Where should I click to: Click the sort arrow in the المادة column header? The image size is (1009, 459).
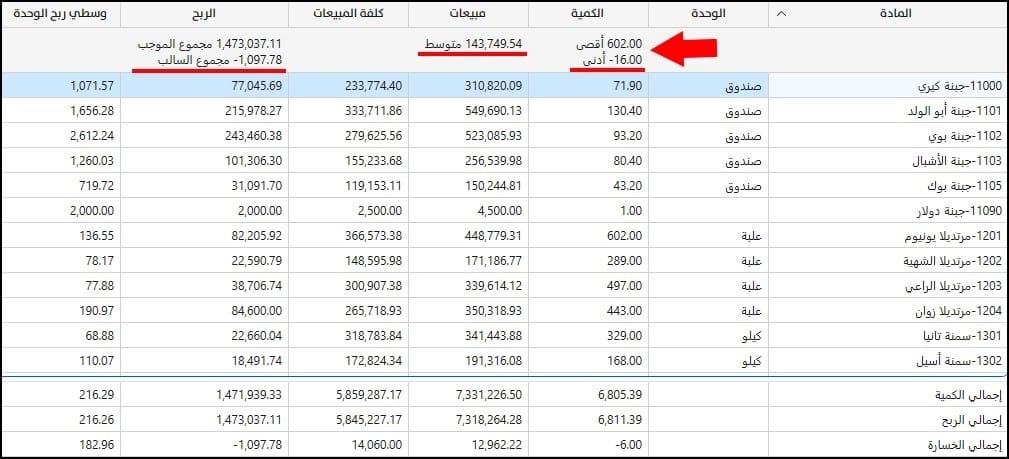click(x=781, y=14)
